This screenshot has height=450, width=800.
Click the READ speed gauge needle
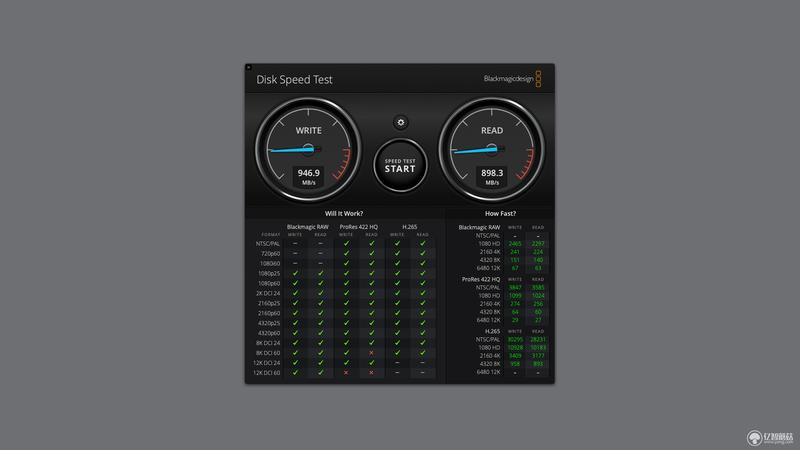click(476, 150)
